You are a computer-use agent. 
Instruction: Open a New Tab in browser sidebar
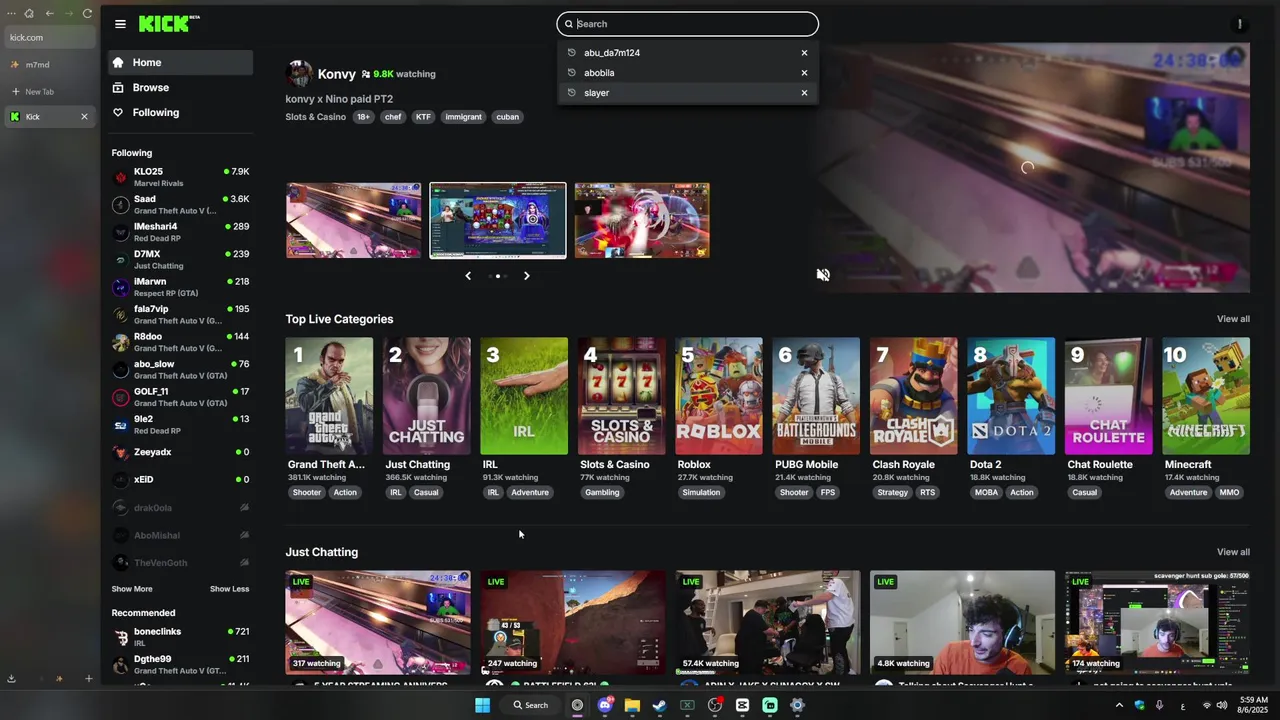(48, 92)
